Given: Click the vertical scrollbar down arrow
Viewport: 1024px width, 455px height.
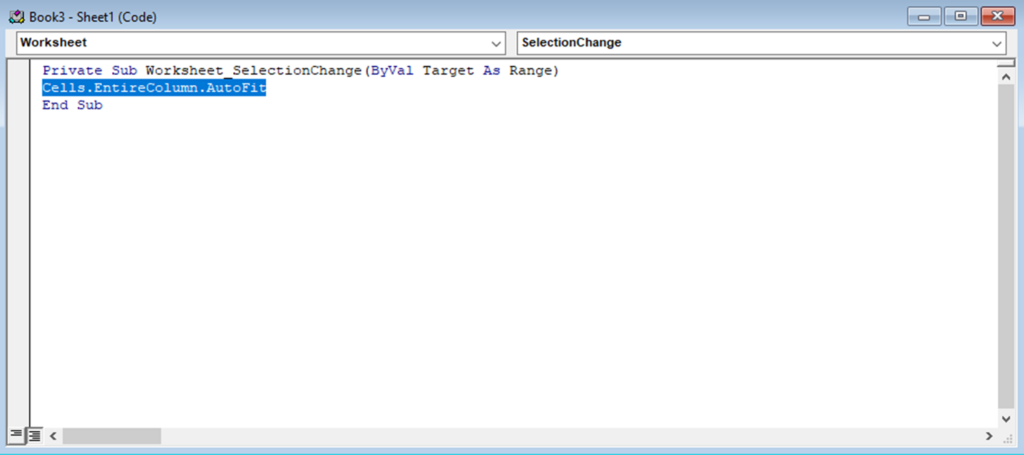Looking at the screenshot, I should click(x=1006, y=418).
